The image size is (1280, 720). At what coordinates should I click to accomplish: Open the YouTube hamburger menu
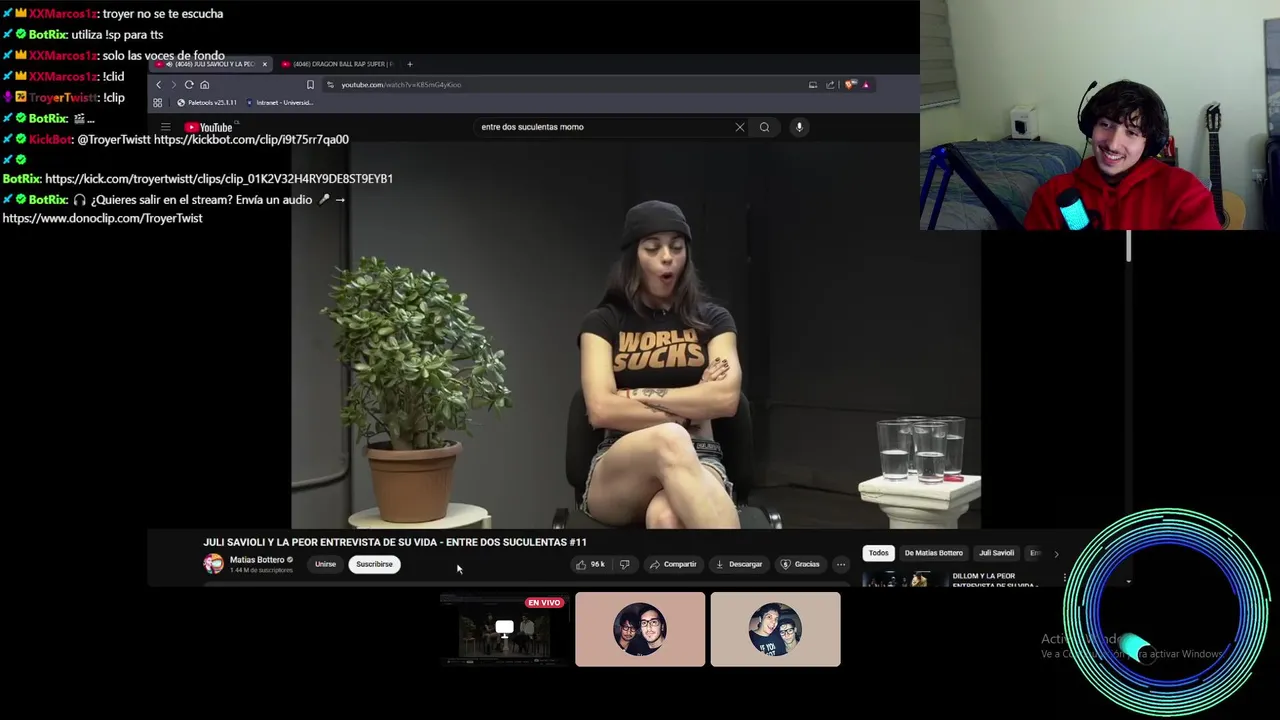[166, 127]
